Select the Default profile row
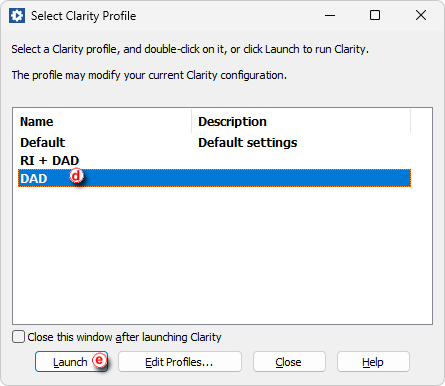The width and height of the screenshot is (445, 386). (214, 143)
